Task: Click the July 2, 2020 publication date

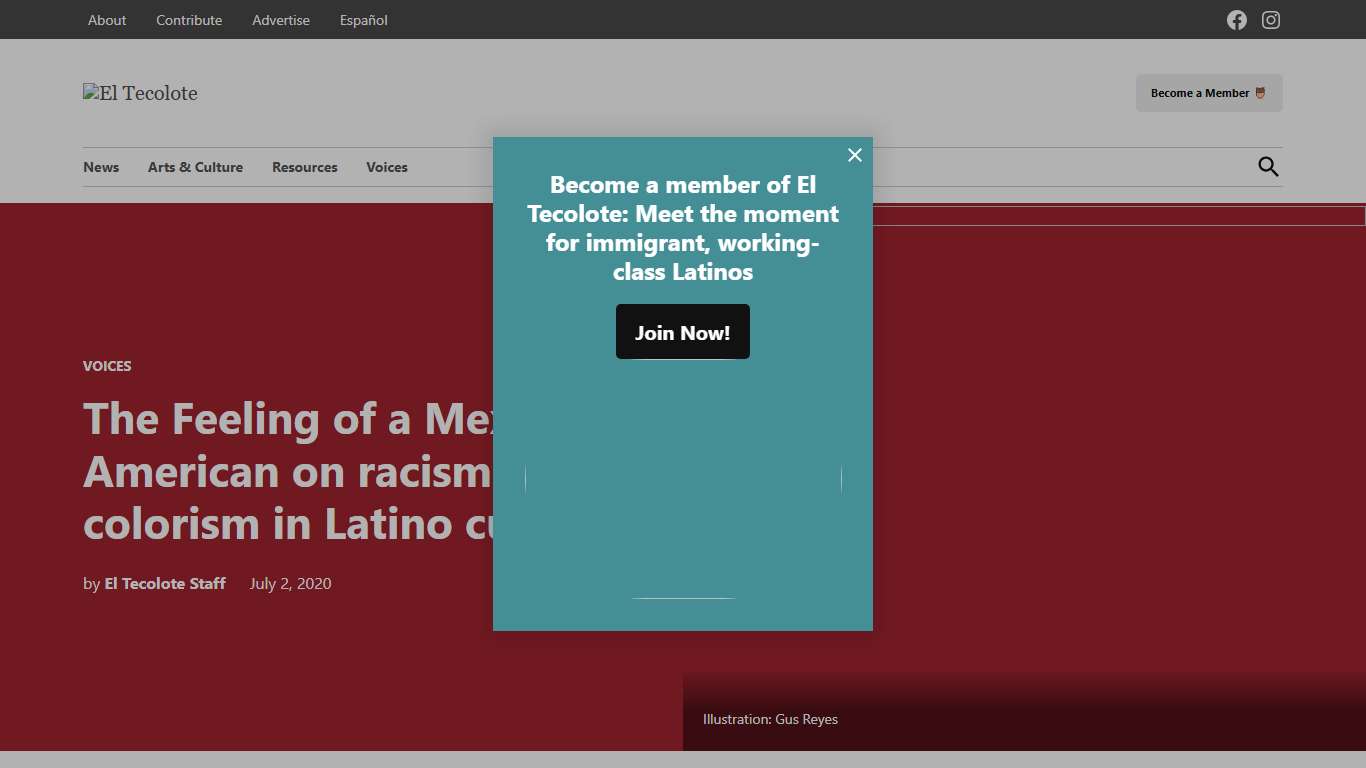Action: pyautogui.click(x=290, y=583)
